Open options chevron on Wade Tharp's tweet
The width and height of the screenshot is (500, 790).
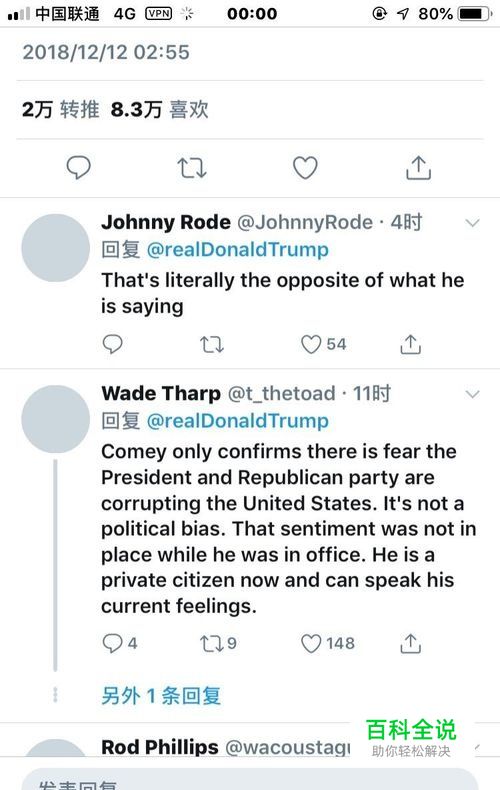pos(472,394)
